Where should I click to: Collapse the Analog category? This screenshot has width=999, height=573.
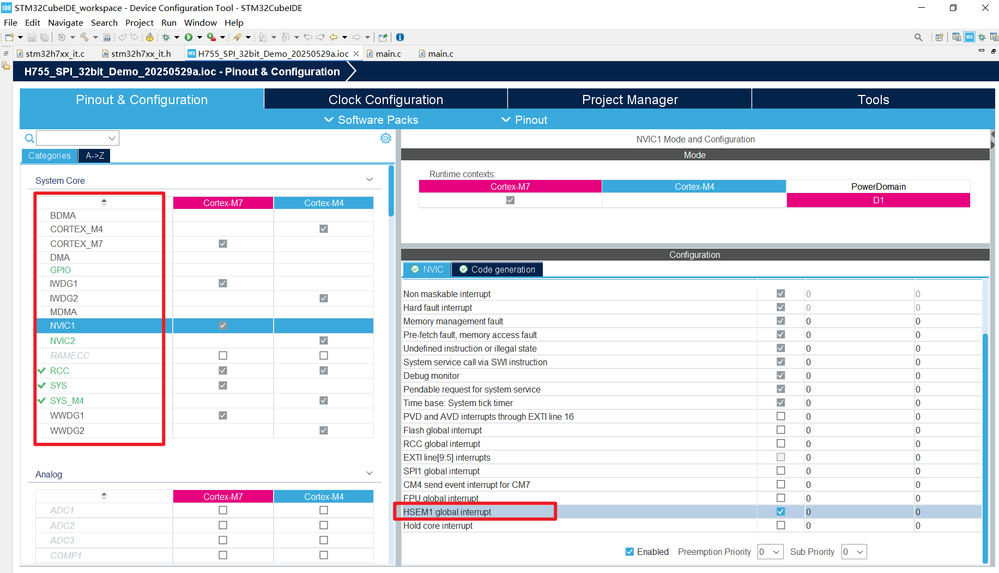pyautogui.click(x=369, y=473)
